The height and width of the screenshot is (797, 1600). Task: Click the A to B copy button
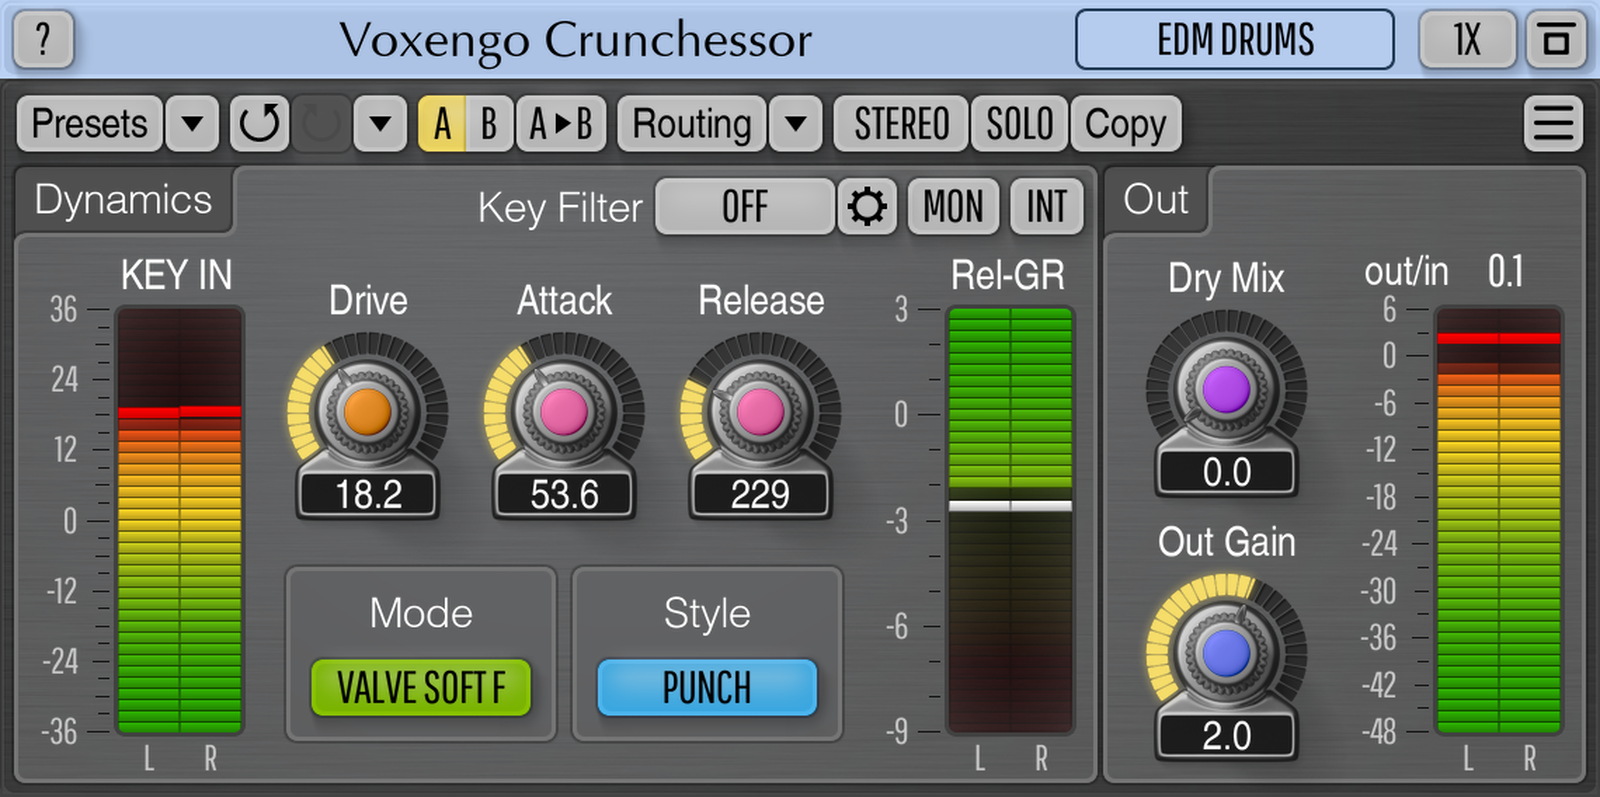pos(561,124)
